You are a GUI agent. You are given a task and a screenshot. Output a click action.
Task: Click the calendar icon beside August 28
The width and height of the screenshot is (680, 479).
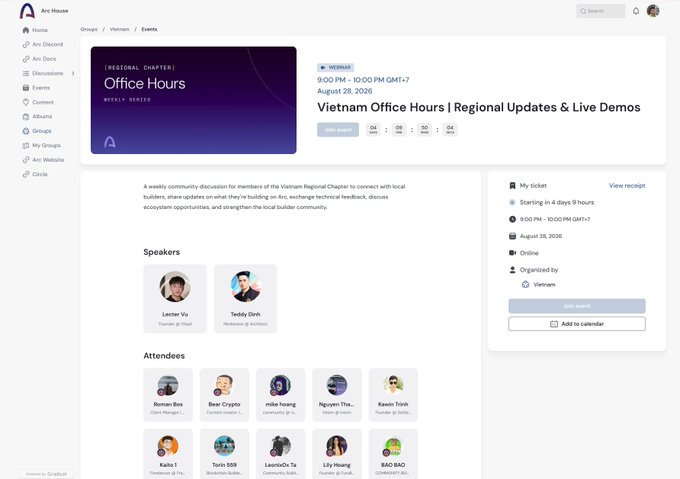click(512, 236)
